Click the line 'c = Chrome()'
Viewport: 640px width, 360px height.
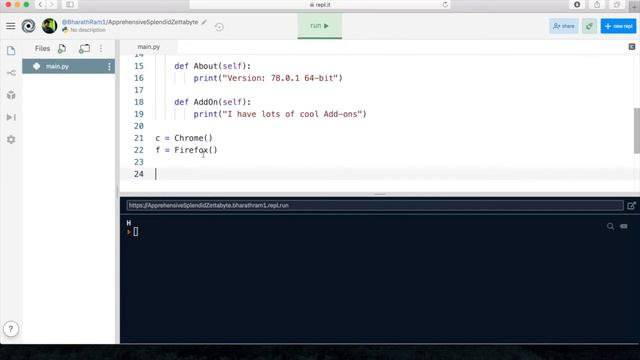point(184,138)
